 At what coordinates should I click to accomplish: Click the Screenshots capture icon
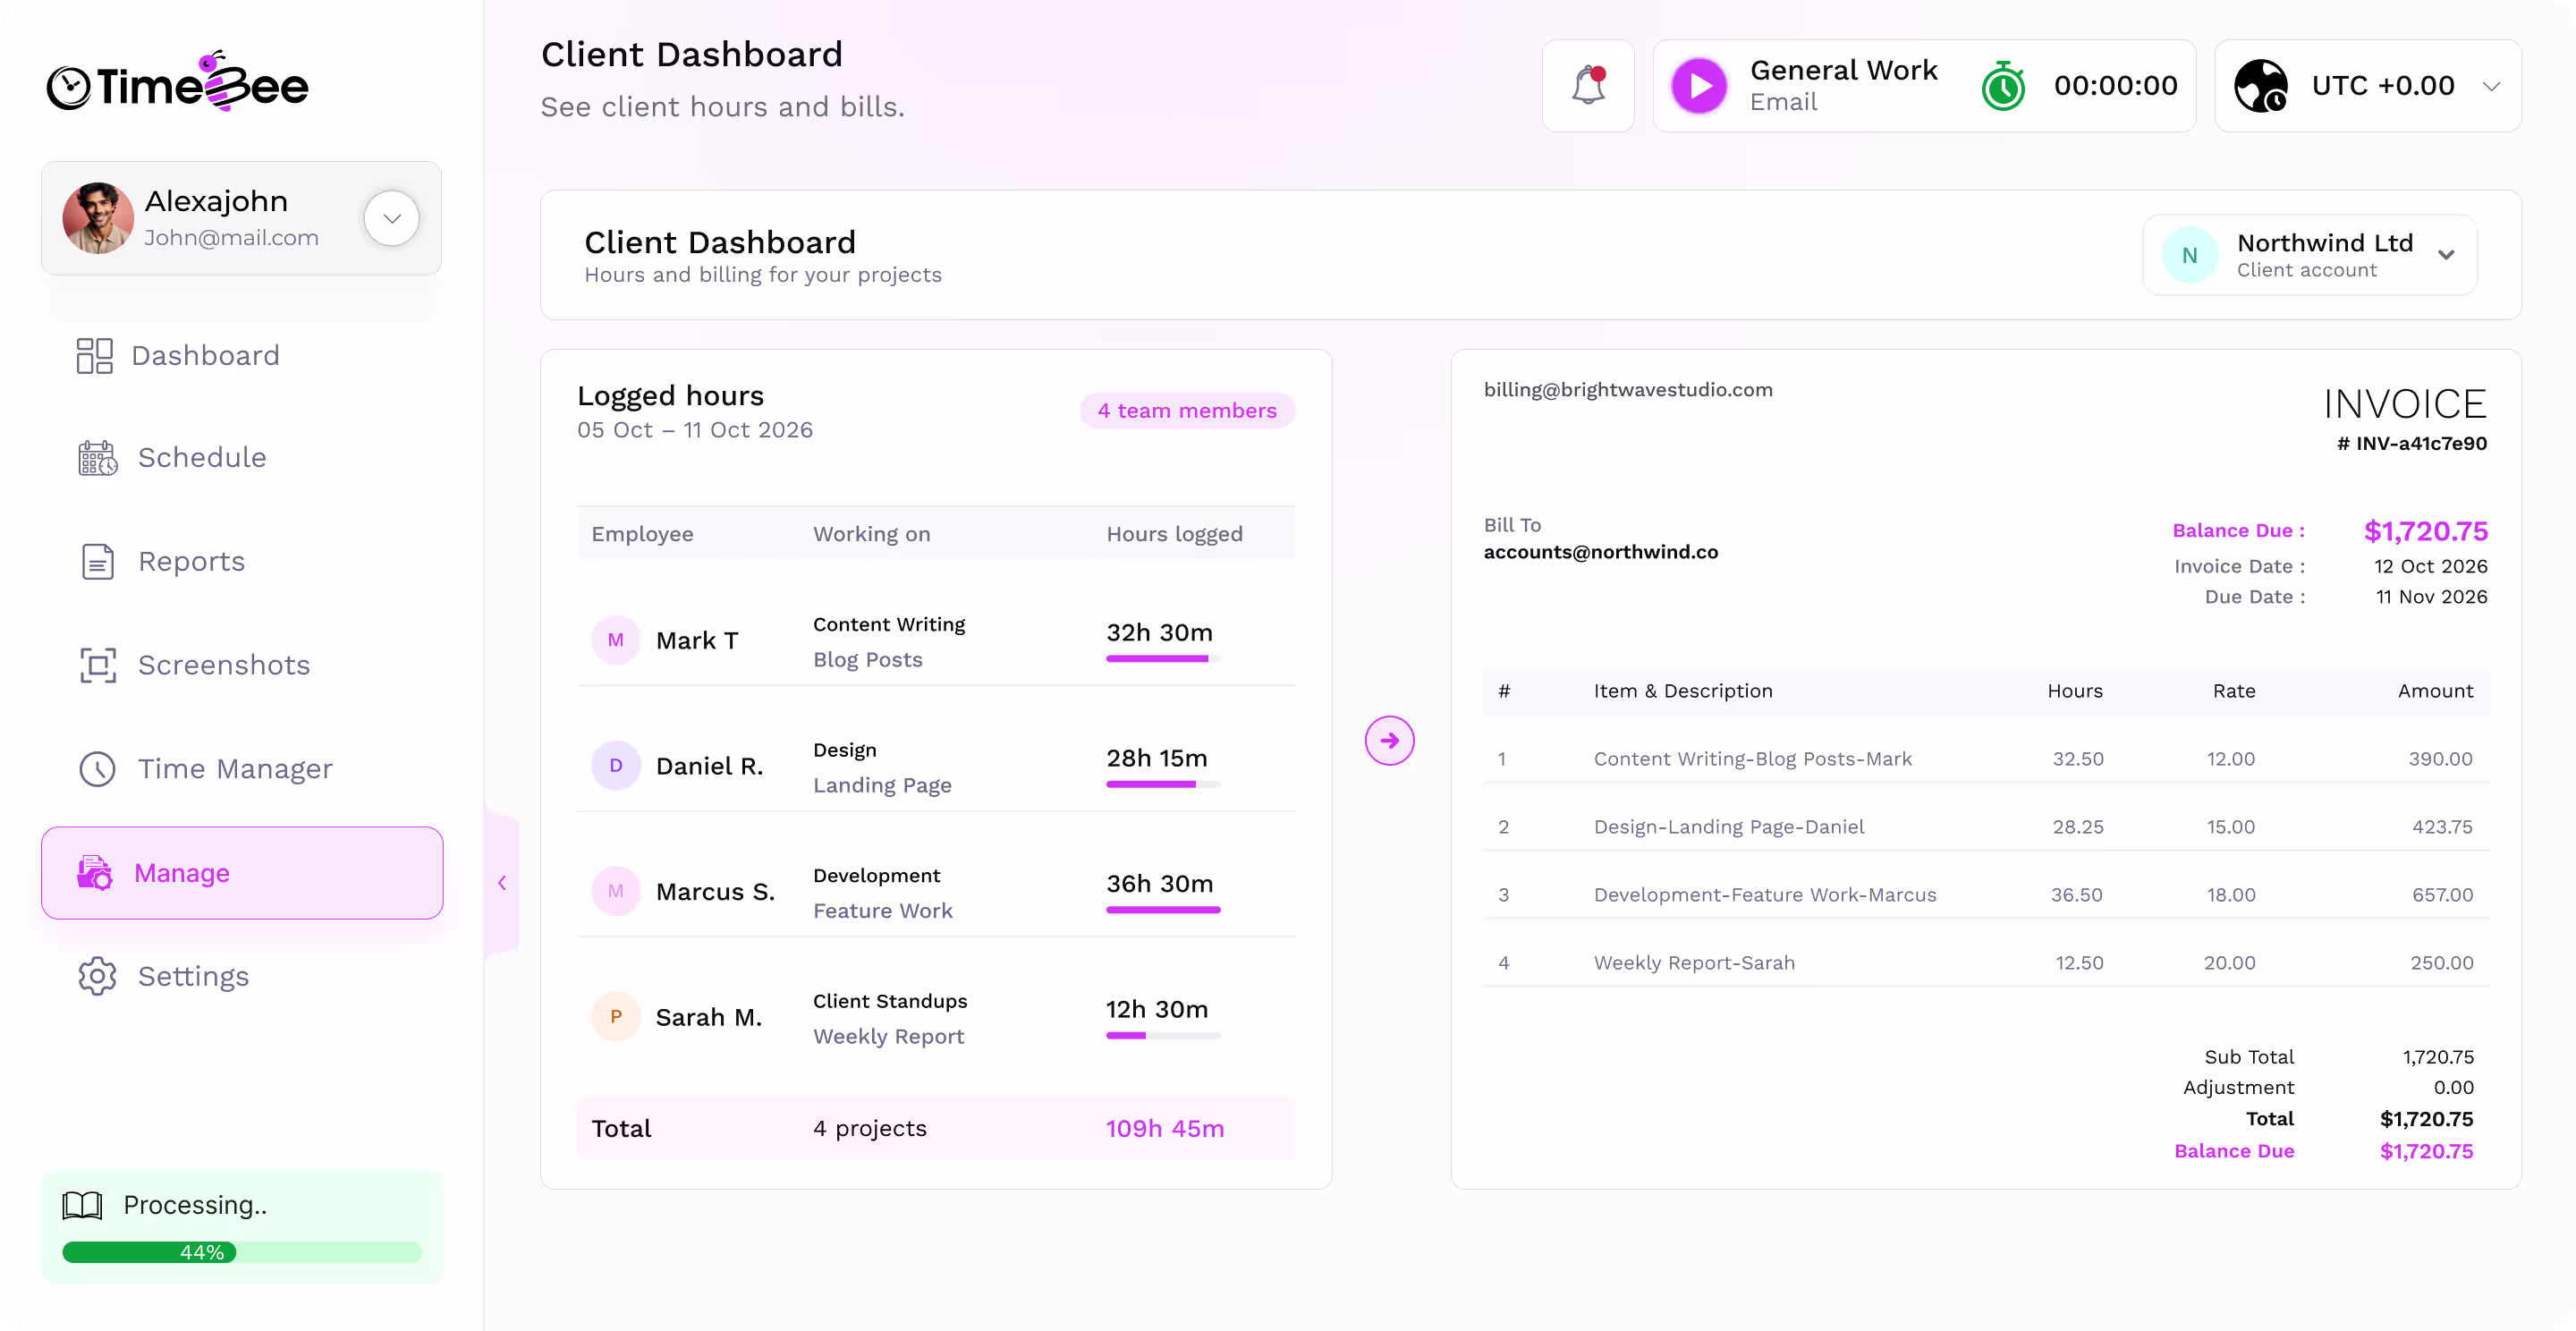[98, 666]
